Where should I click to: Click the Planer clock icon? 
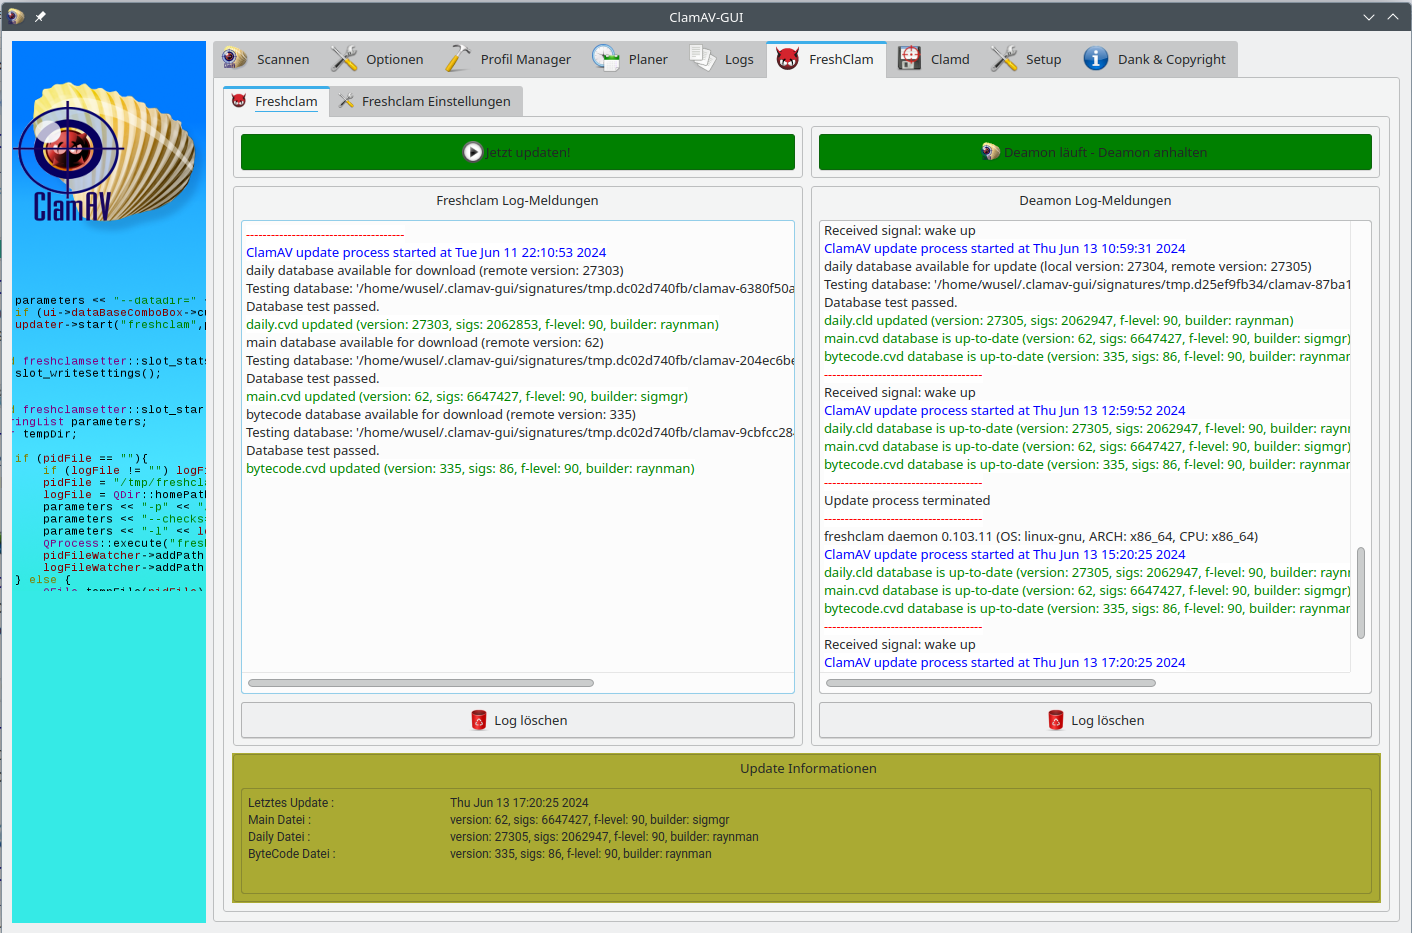click(606, 58)
